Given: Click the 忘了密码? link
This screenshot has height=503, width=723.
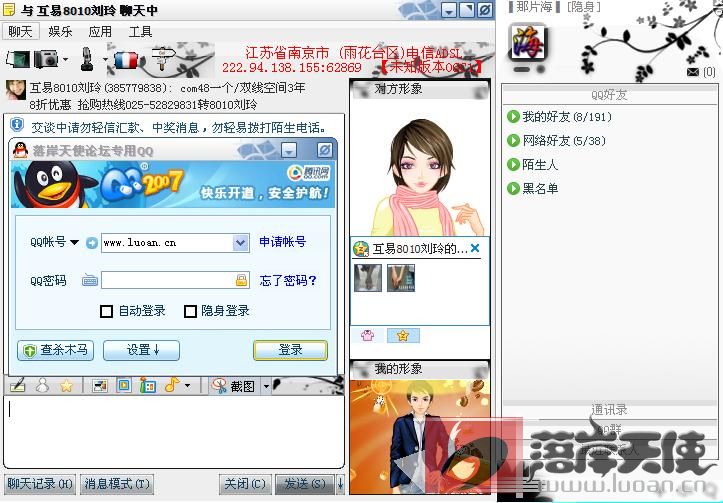Looking at the screenshot, I should 288,280.
